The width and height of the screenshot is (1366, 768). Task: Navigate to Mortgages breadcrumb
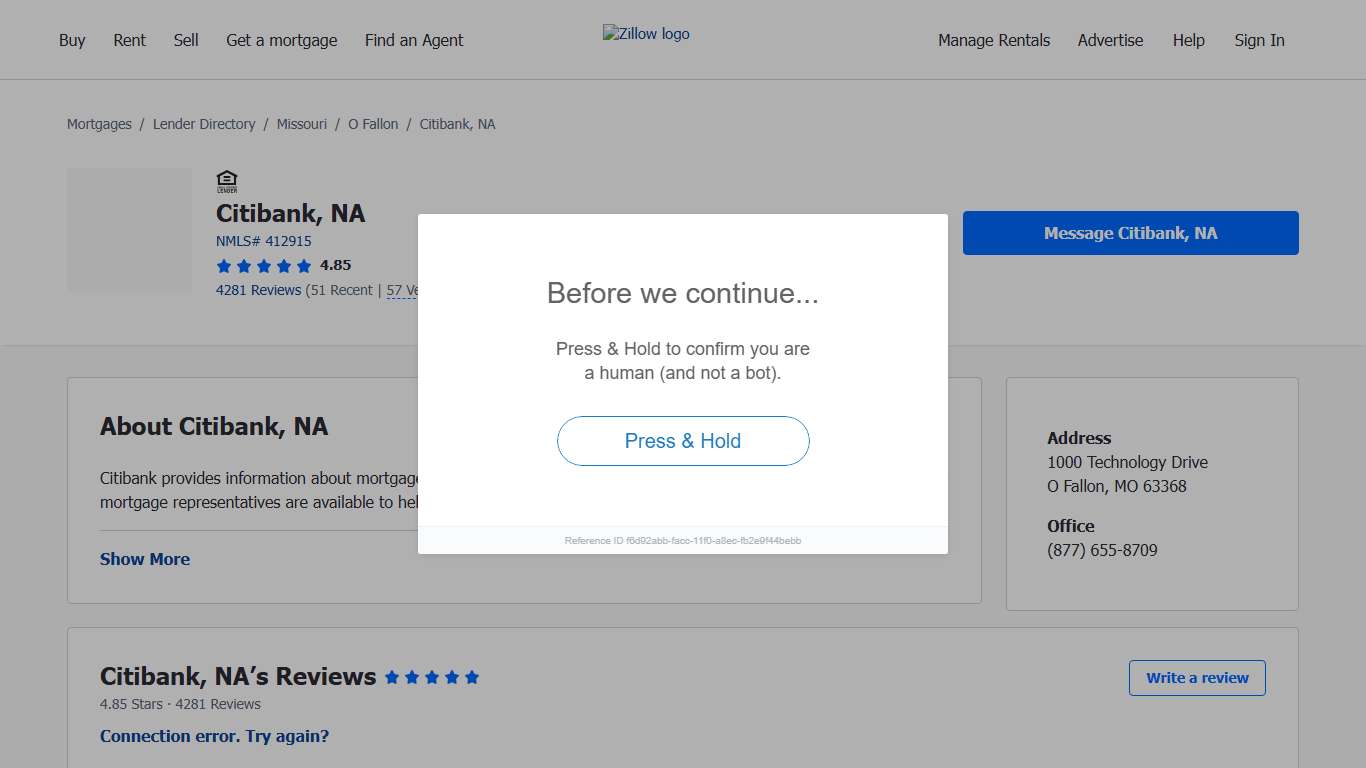click(x=98, y=124)
